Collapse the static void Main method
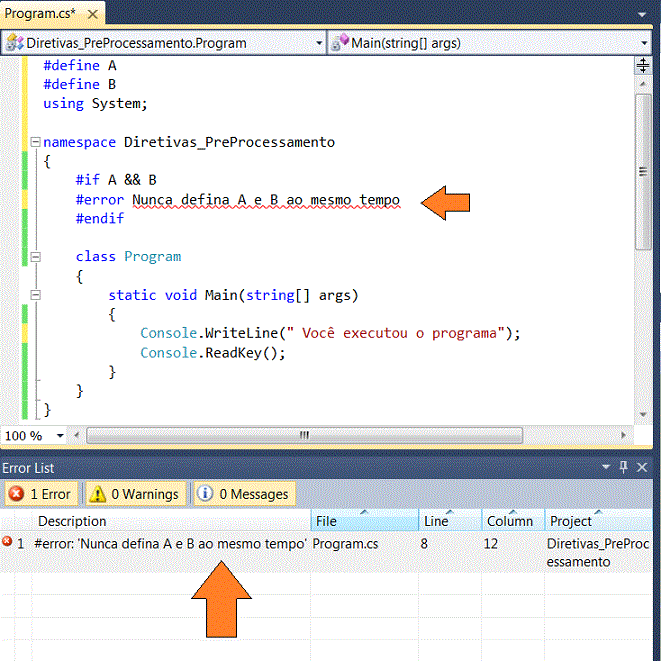 (36, 295)
